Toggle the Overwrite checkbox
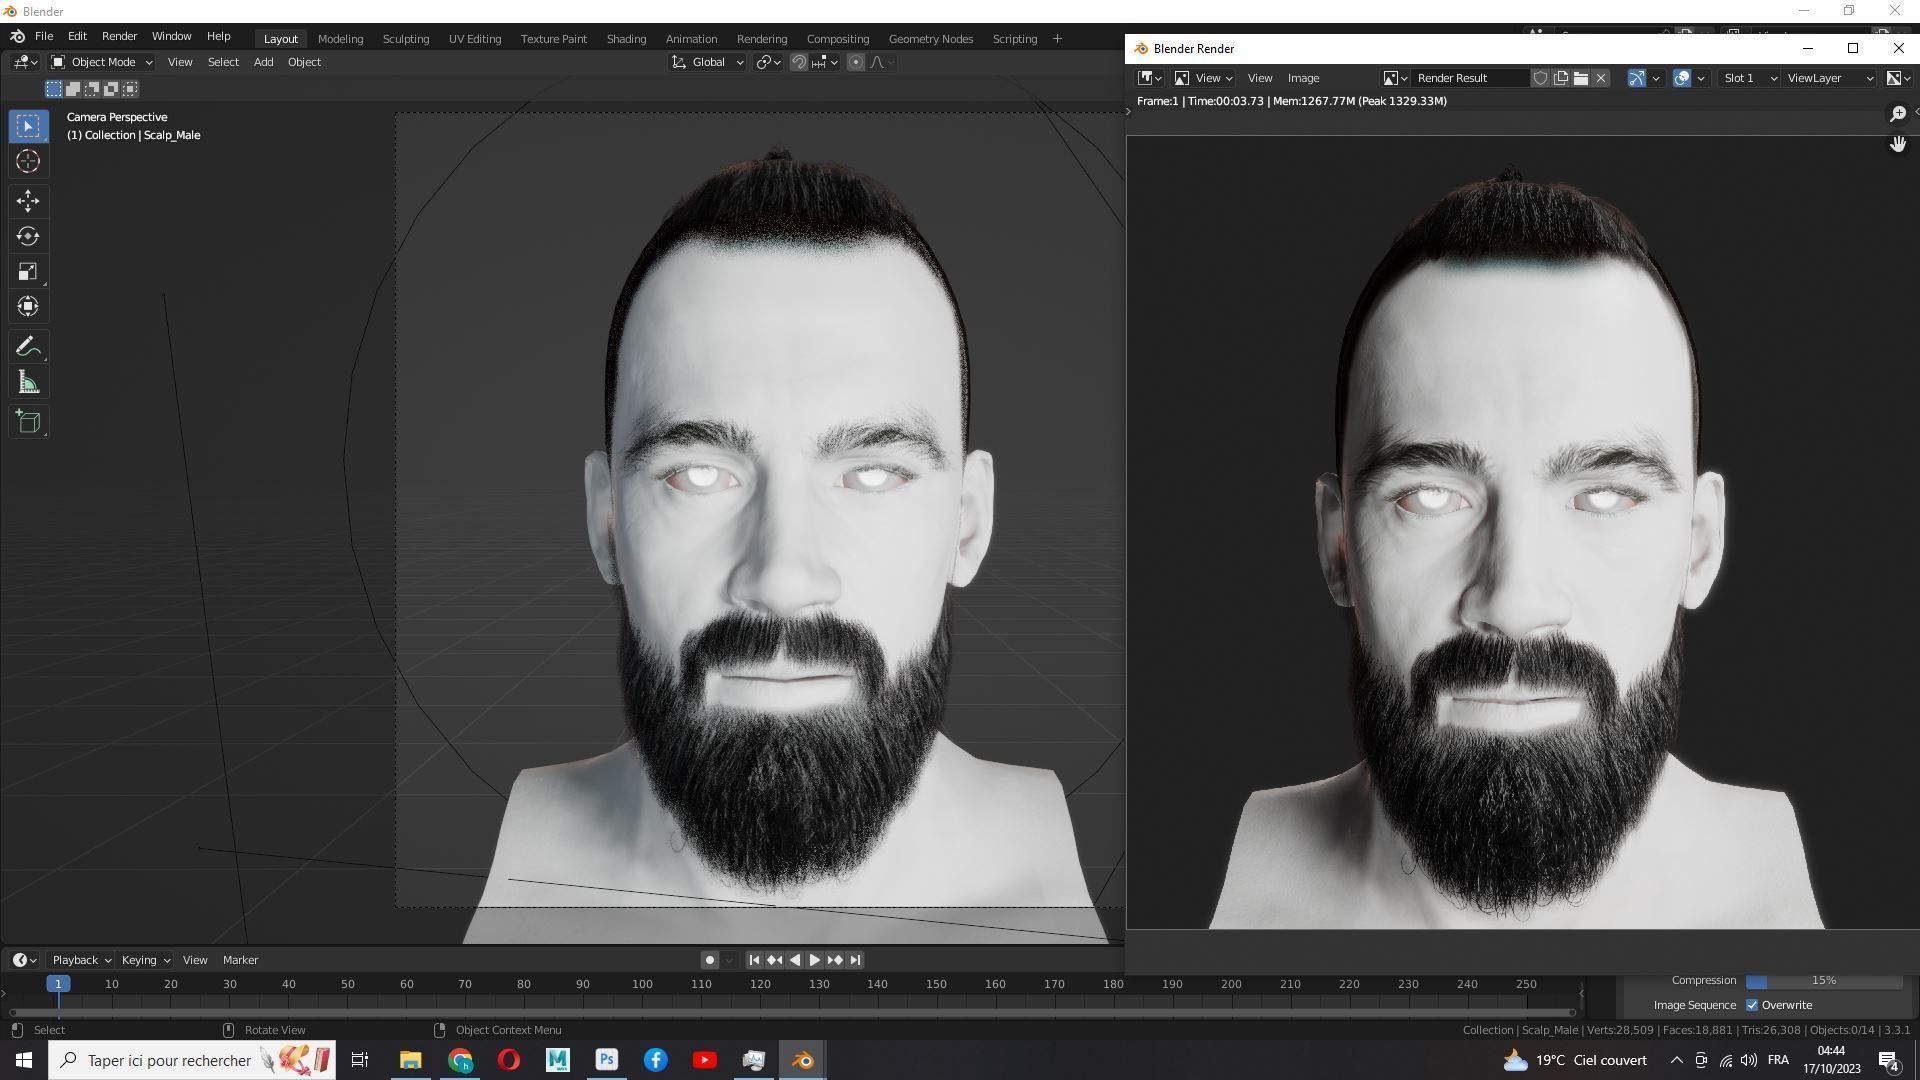Image resolution: width=1920 pixels, height=1080 pixels. (1752, 1005)
